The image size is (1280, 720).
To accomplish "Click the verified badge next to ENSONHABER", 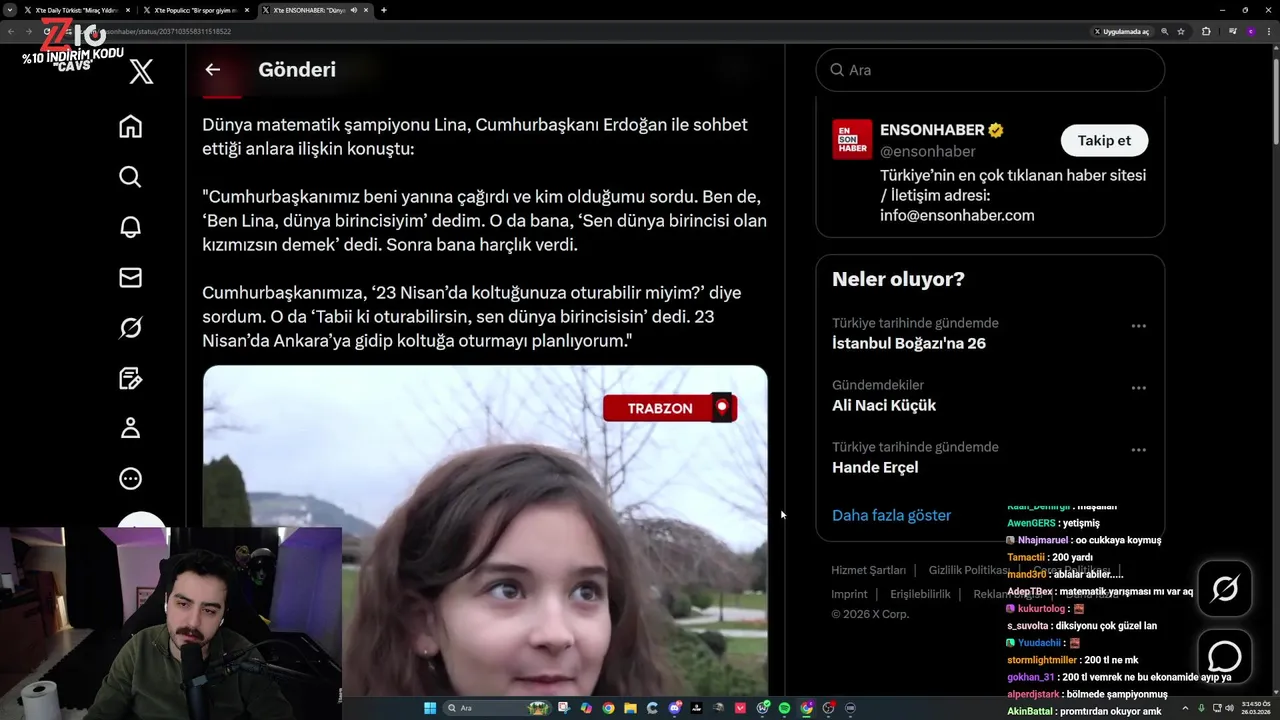I will point(996,130).
